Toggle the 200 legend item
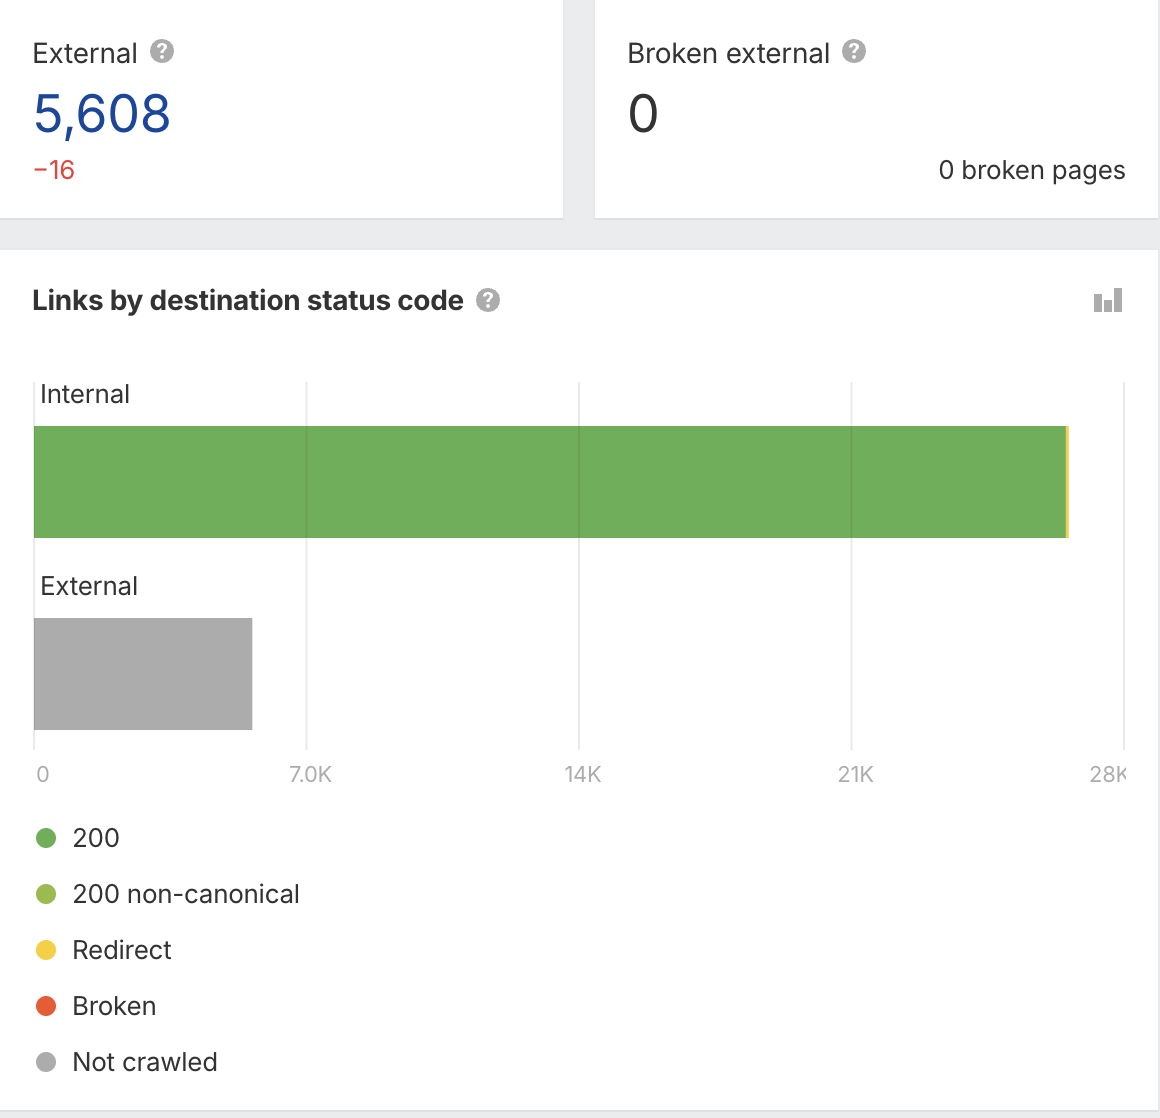Screen dimensions: 1160x1118 click(96, 838)
